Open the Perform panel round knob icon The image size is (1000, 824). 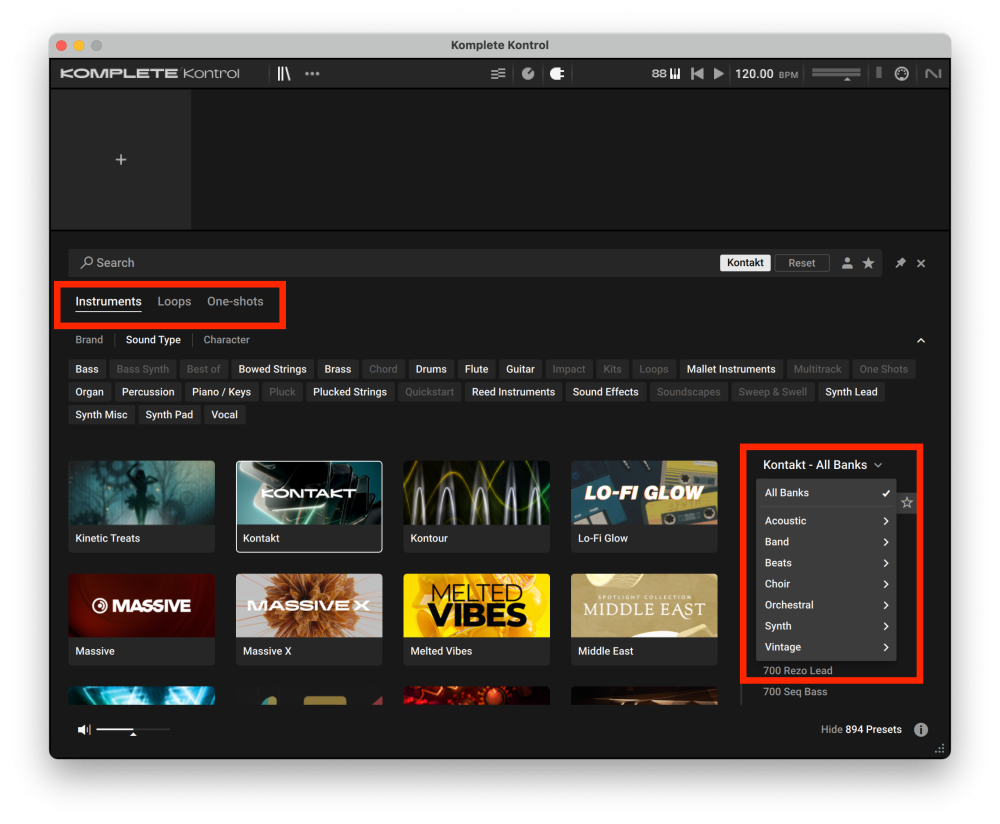(528, 74)
